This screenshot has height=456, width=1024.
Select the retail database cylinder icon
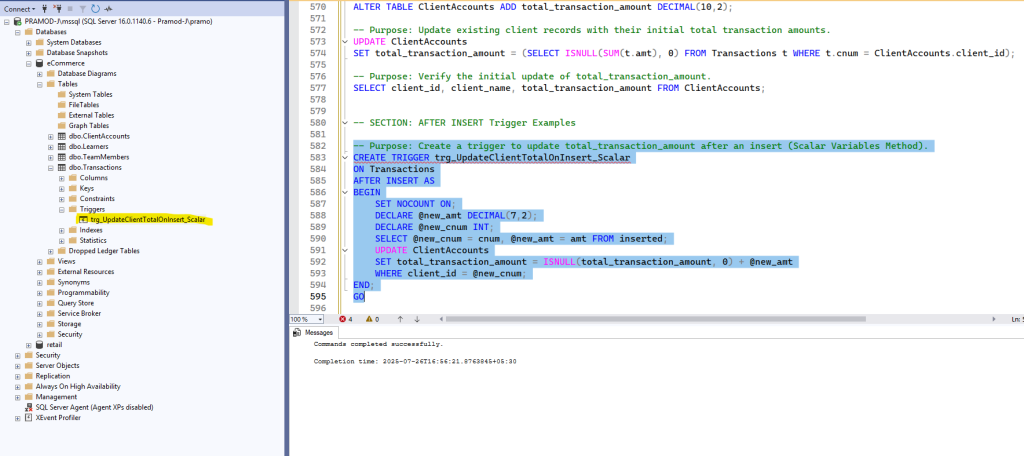pyautogui.click(x=39, y=345)
